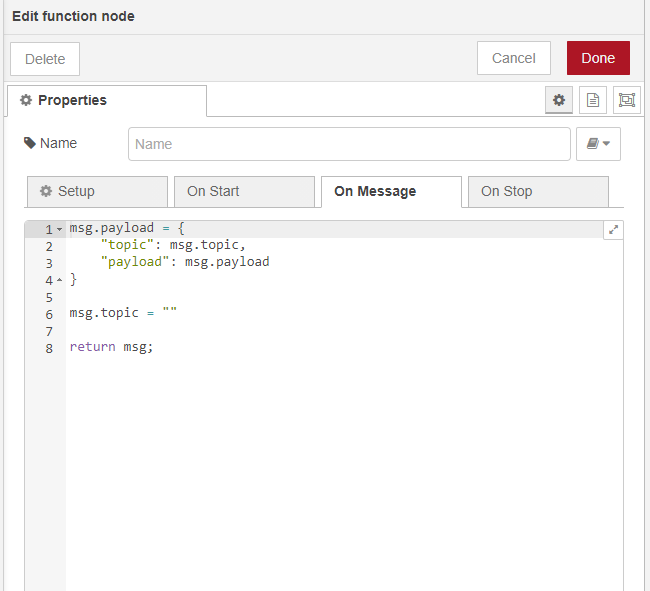Click the 'msg.payload = {' line
650x591 pixels.
127,228
